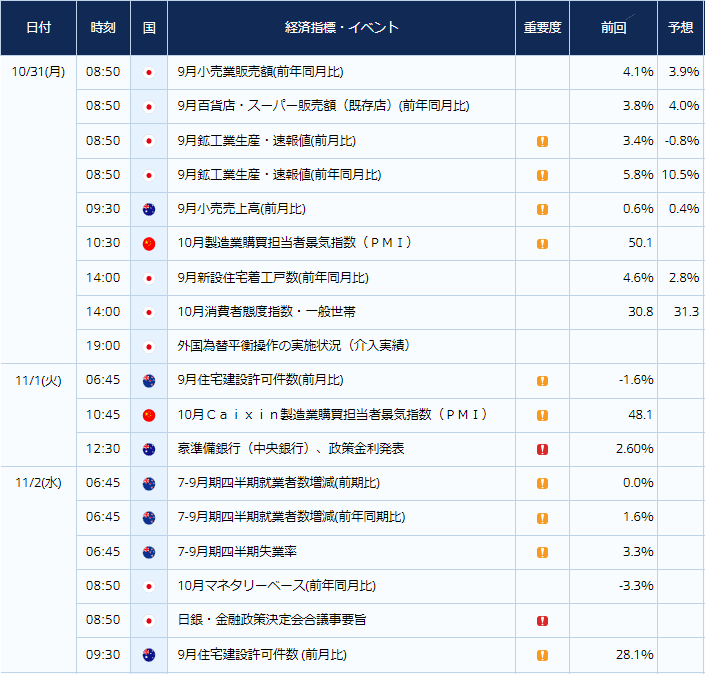
Task: Click Australia flag for 豪準備銀行政策金利発表 row
Action: click(x=149, y=449)
